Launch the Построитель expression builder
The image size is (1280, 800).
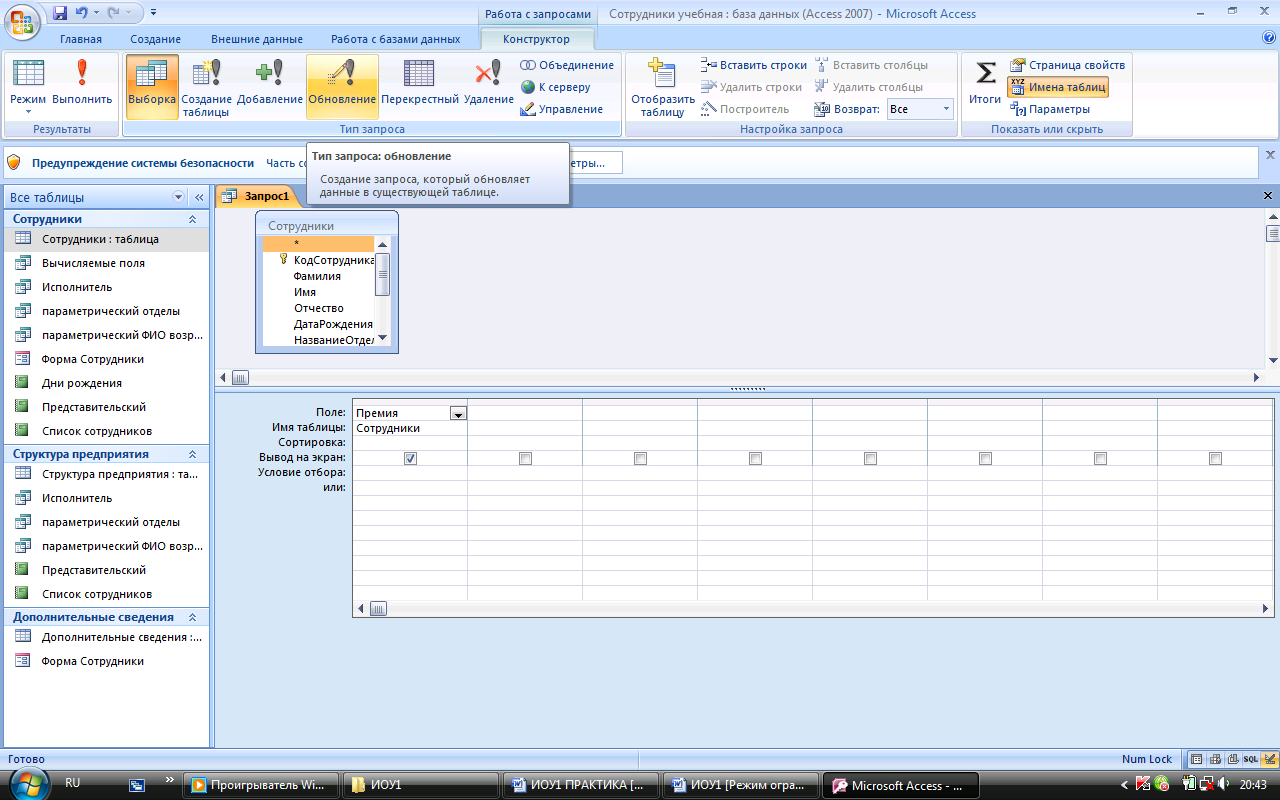tap(745, 109)
